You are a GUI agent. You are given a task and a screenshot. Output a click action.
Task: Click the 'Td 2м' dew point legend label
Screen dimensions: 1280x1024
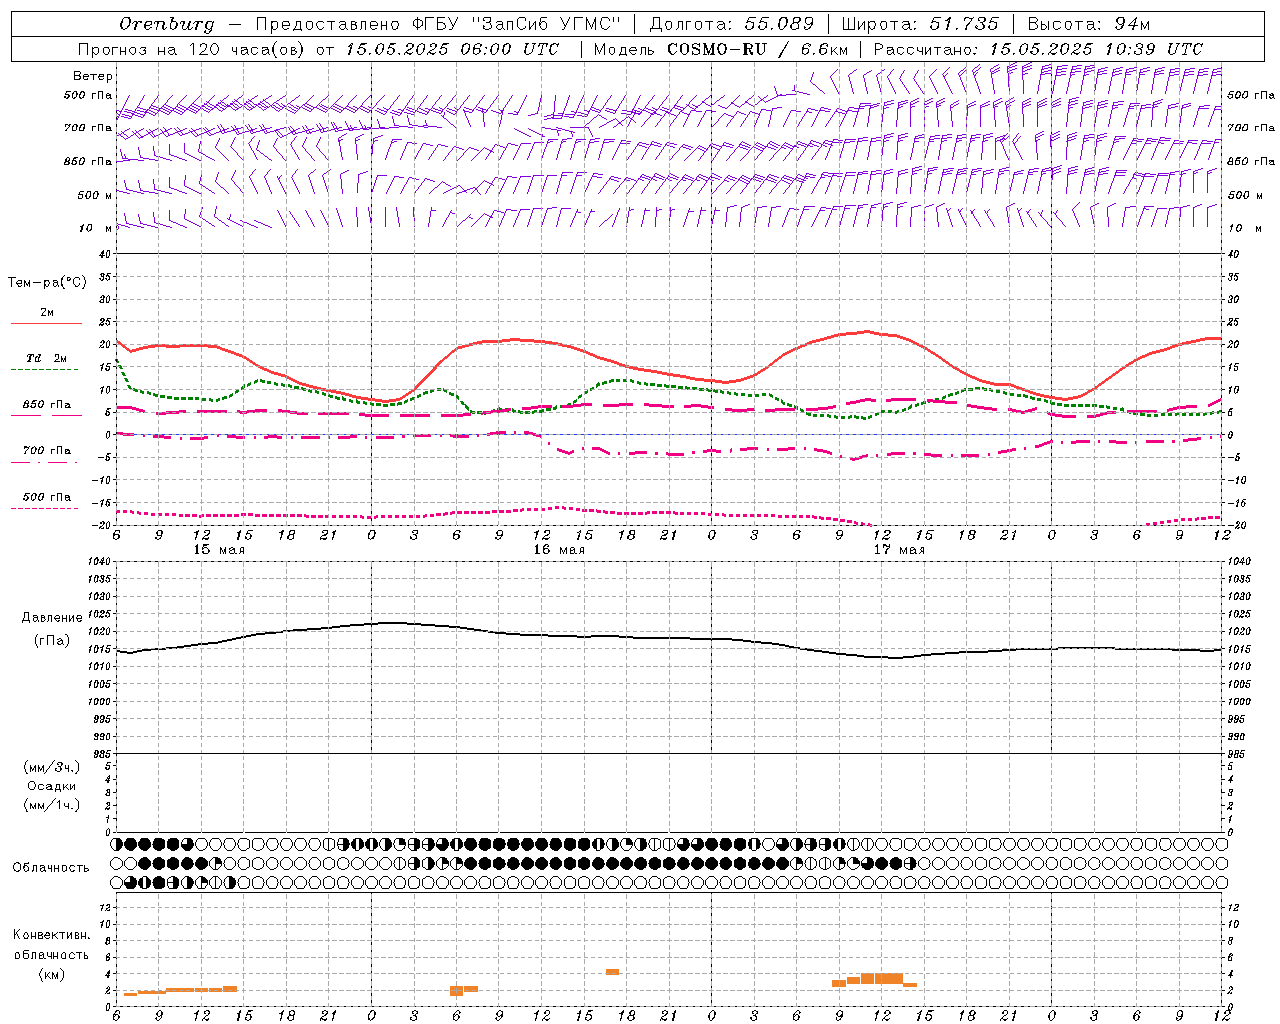click(46, 358)
